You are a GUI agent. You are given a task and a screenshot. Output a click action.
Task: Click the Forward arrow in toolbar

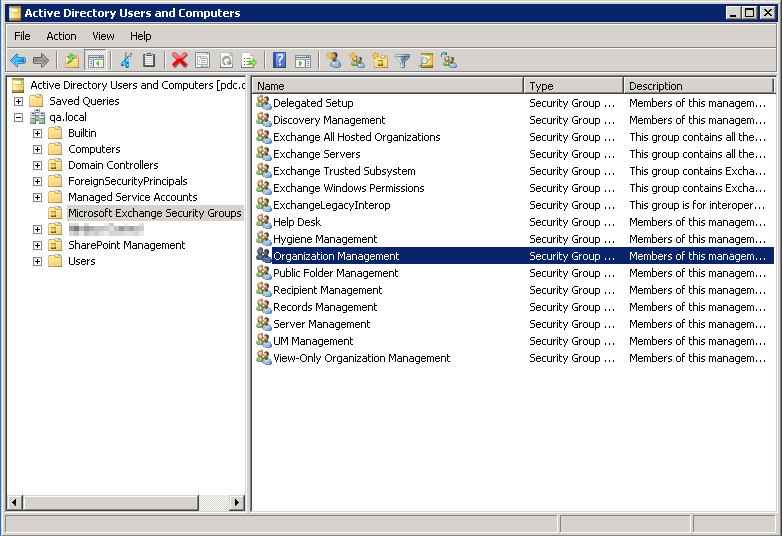41,61
